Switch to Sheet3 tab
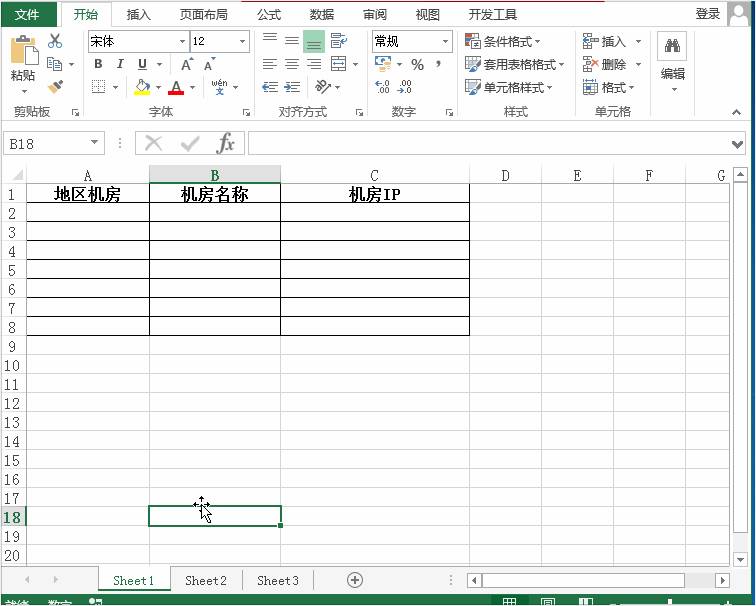The height and width of the screenshot is (606, 756). pos(278,580)
